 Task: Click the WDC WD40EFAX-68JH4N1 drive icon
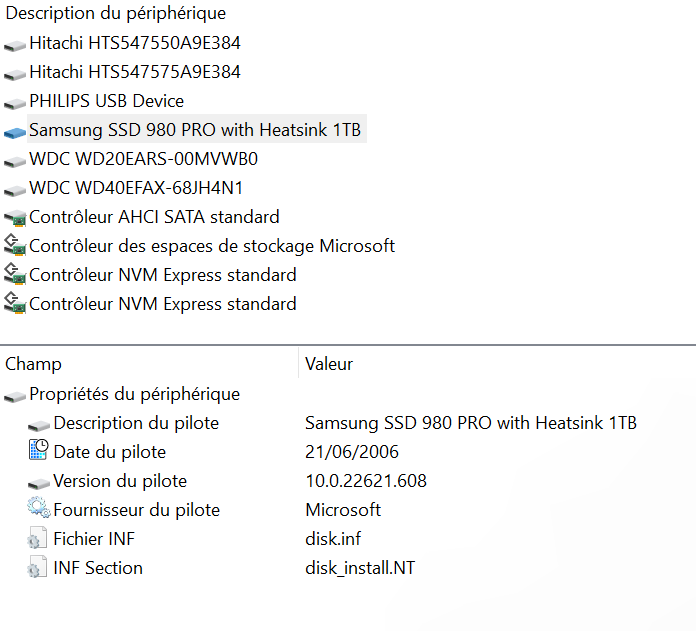click(x=15, y=189)
